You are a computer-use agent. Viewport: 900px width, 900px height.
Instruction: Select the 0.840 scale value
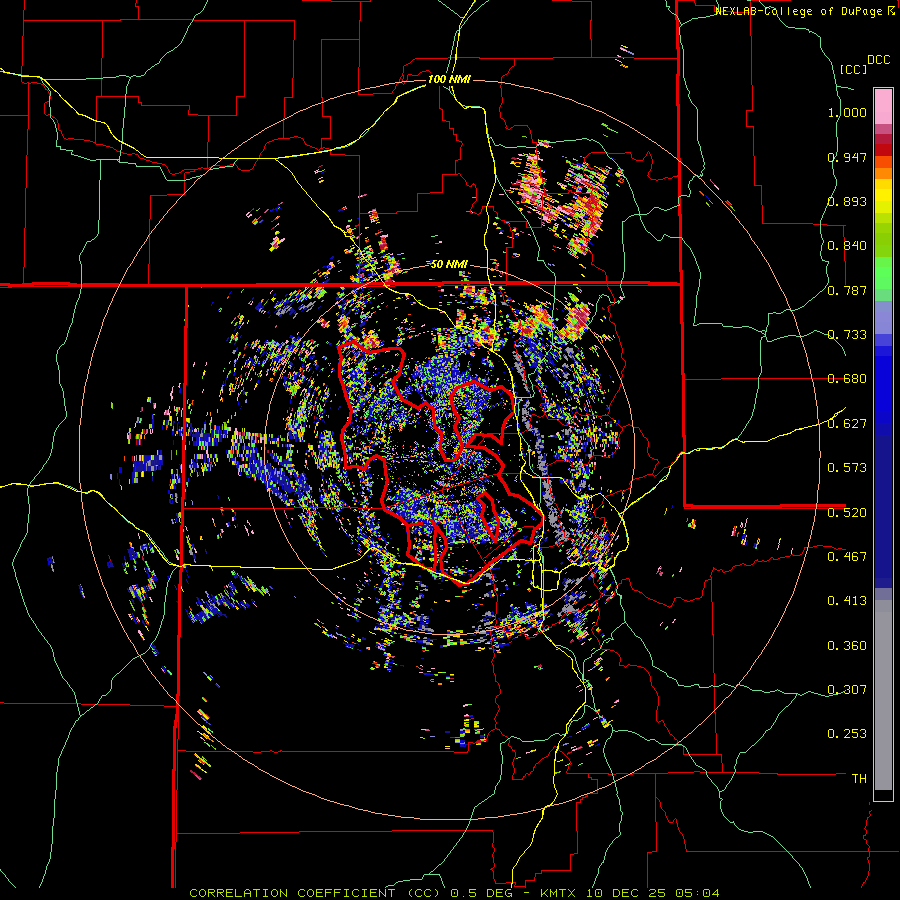[847, 246]
